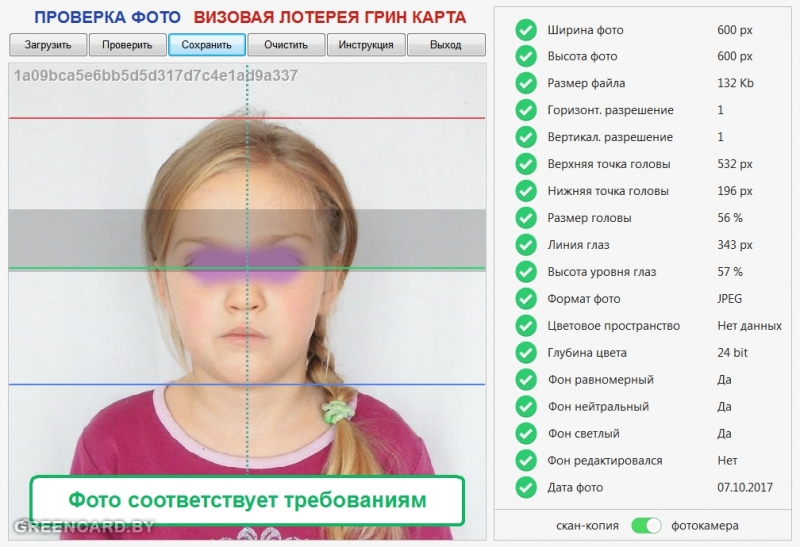Click check icon next to Размер файла
800x547 pixels.
point(526,83)
